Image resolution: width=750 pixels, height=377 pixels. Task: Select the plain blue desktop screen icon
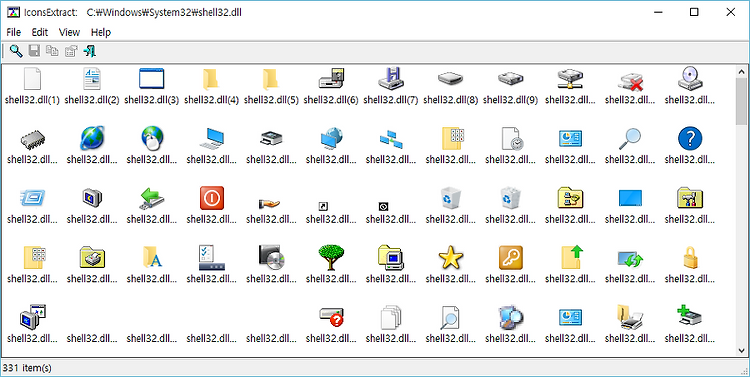630,198
